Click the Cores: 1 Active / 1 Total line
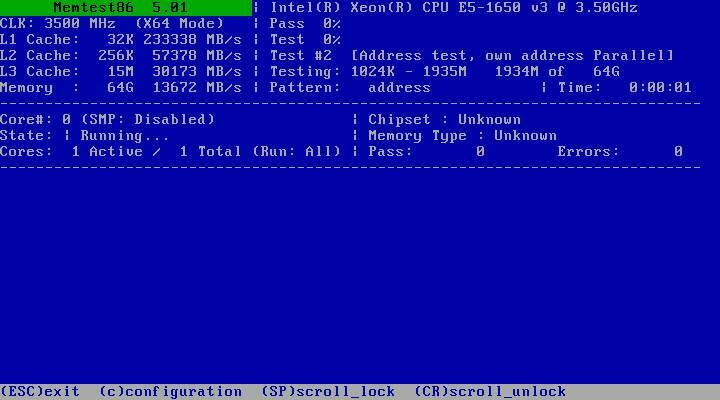This screenshot has width=720, height=400. (x=170, y=152)
